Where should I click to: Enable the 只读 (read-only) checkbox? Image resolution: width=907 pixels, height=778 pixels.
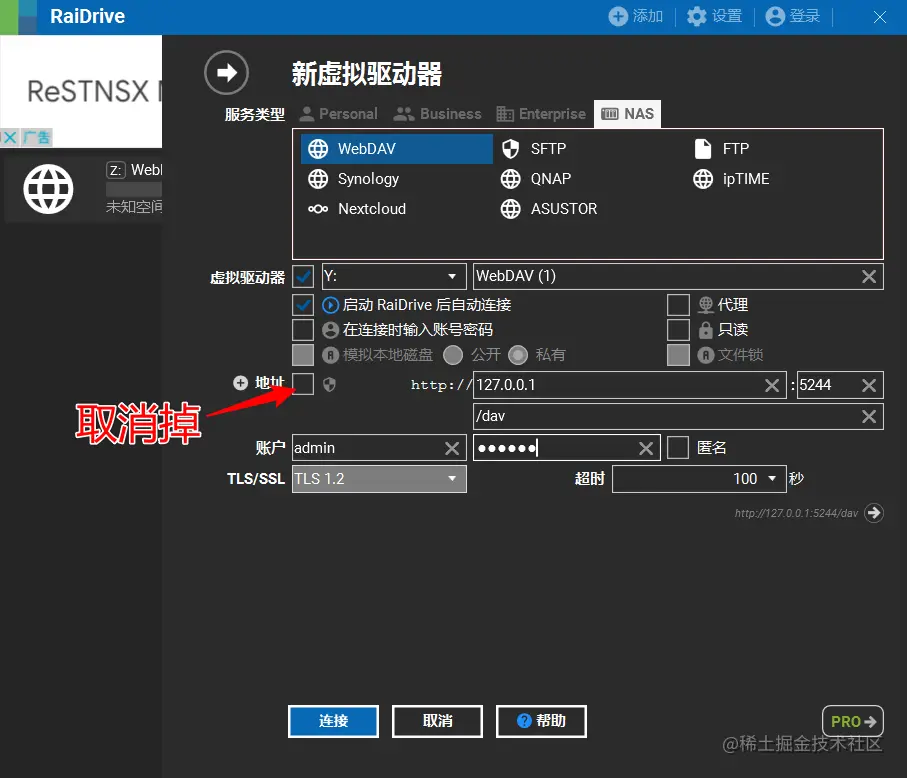[x=678, y=329]
